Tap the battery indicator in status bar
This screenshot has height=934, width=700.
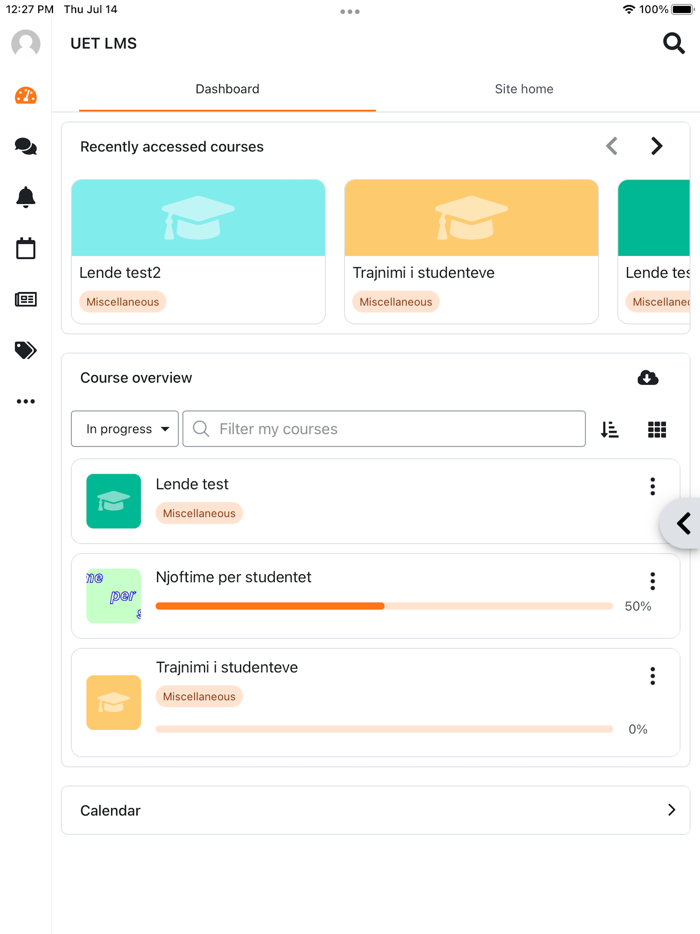683,10
